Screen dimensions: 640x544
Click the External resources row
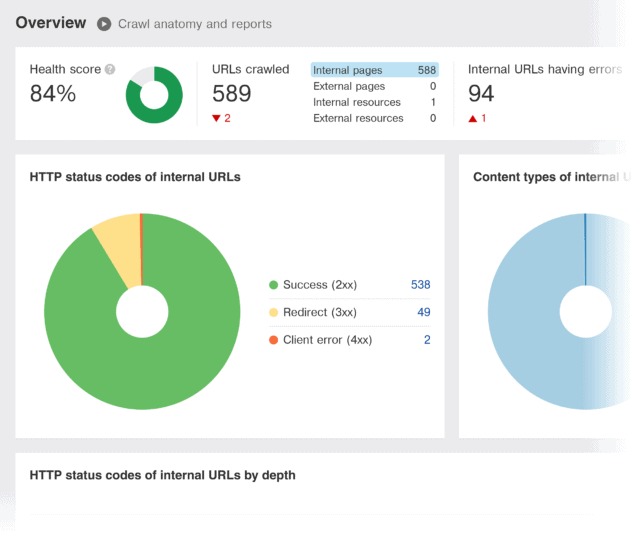(375, 118)
